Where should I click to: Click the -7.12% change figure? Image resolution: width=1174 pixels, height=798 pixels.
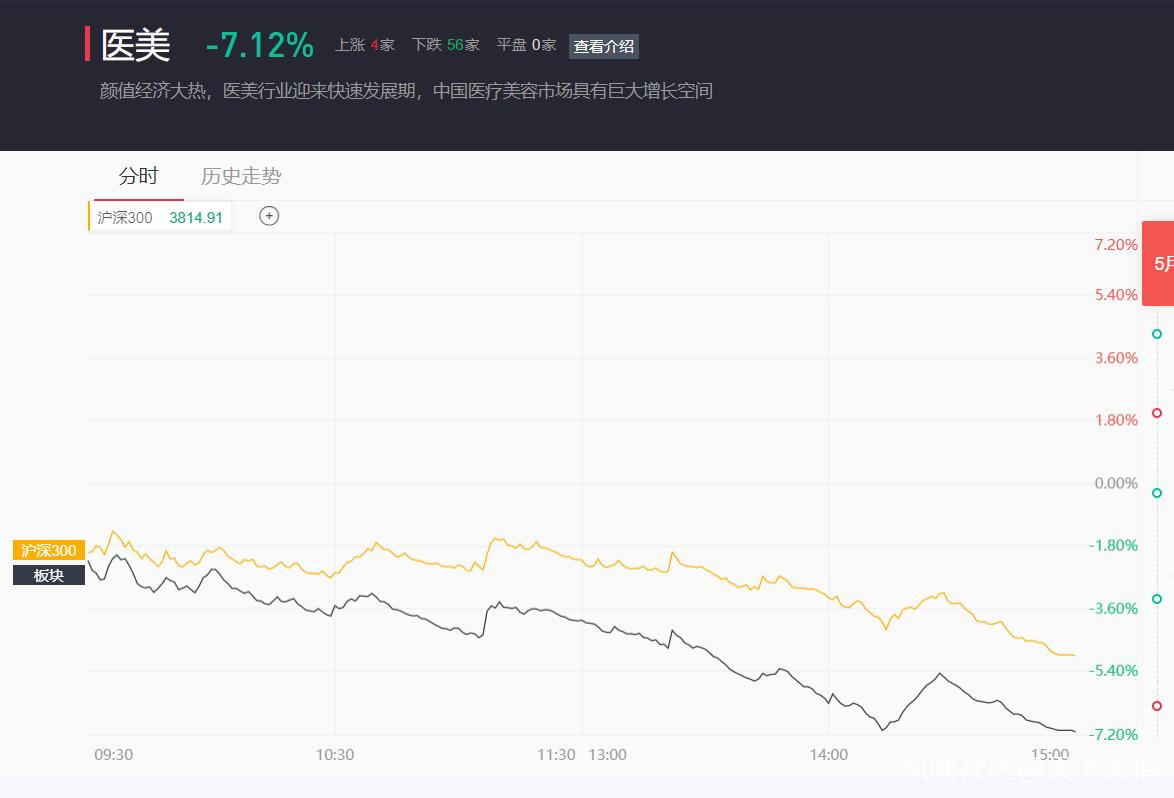(260, 45)
